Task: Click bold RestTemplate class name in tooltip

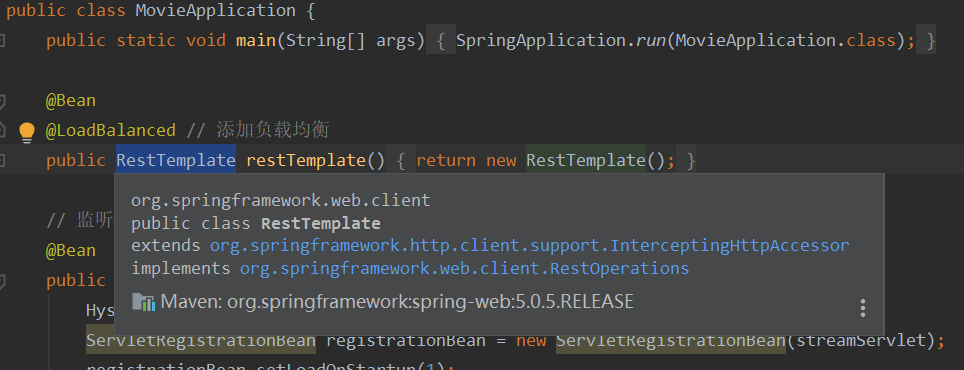Action: pos(321,223)
